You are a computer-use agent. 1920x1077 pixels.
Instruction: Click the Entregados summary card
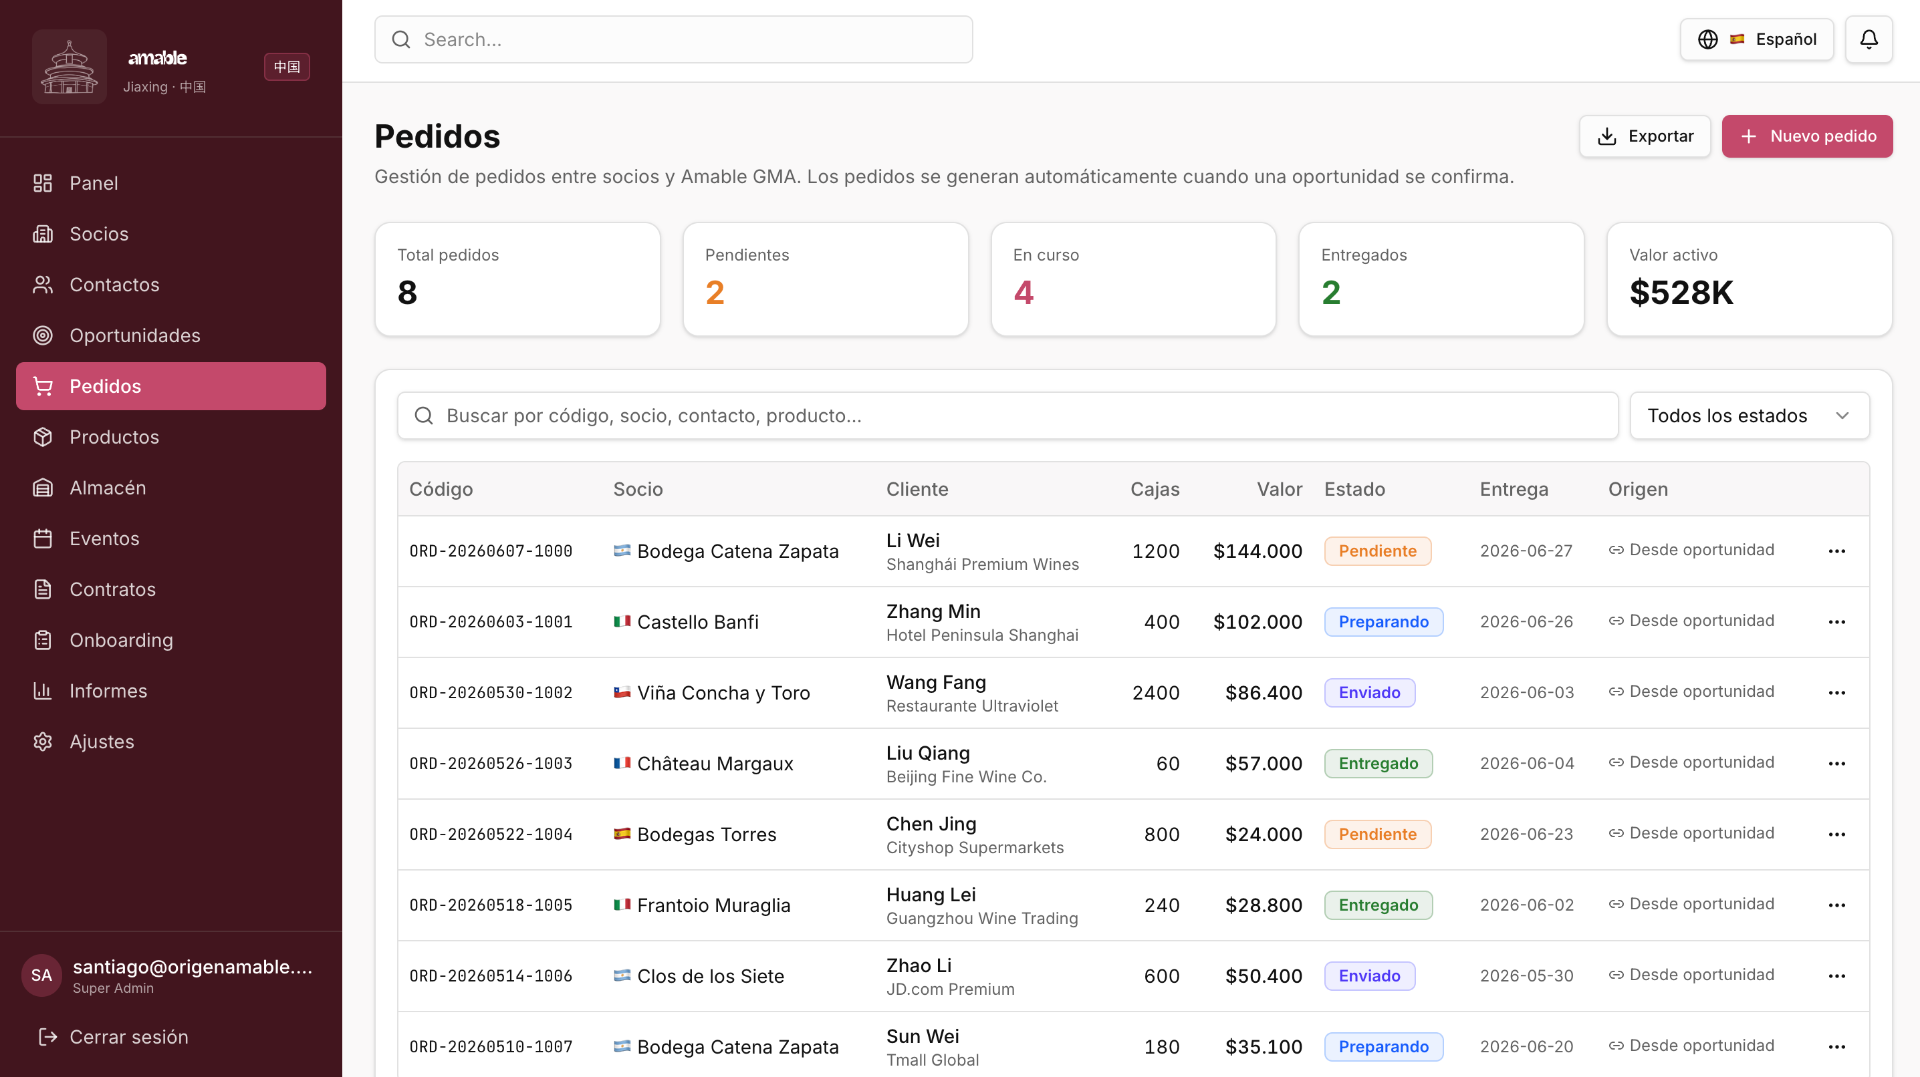click(x=1441, y=279)
